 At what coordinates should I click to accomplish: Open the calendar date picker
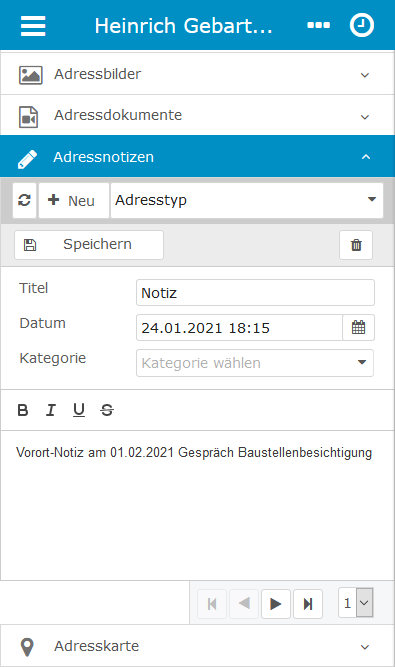(358, 328)
